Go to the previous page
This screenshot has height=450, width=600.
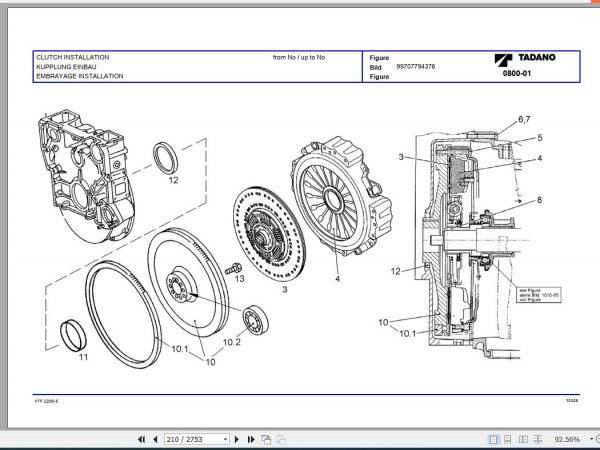pyautogui.click(x=155, y=439)
